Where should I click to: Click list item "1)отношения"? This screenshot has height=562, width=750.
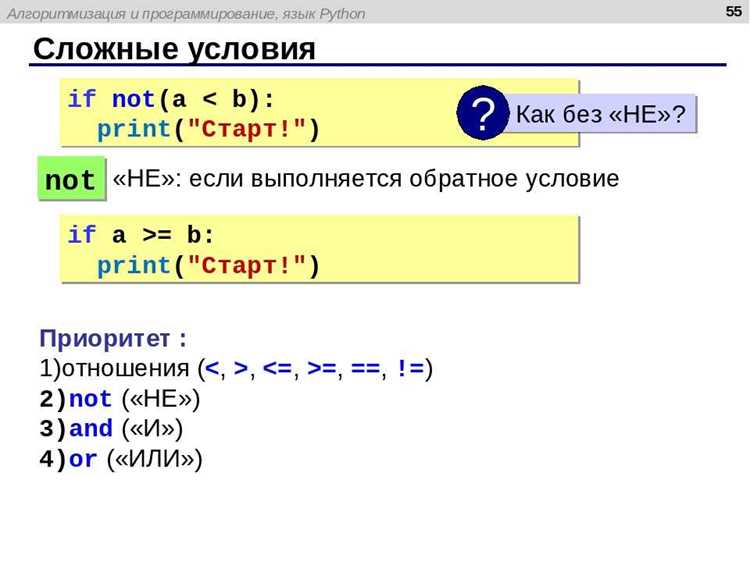pyautogui.click(x=114, y=368)
